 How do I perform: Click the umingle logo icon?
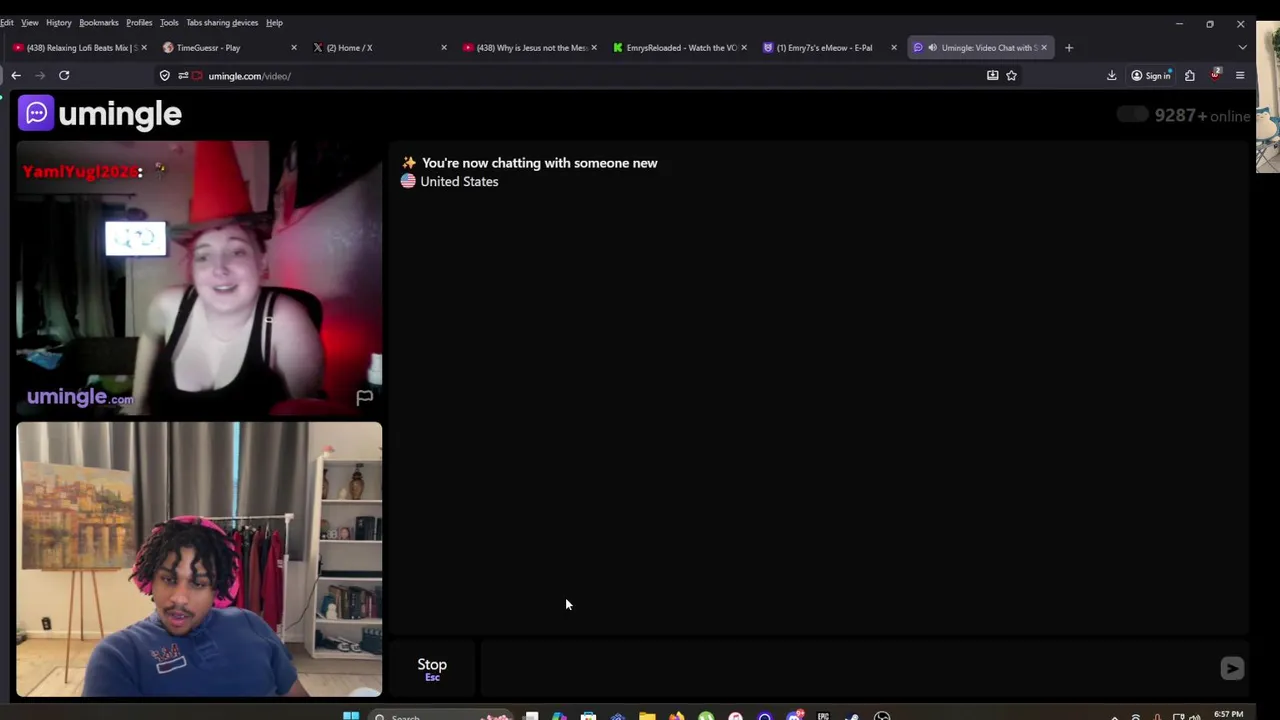coord(36,113)
